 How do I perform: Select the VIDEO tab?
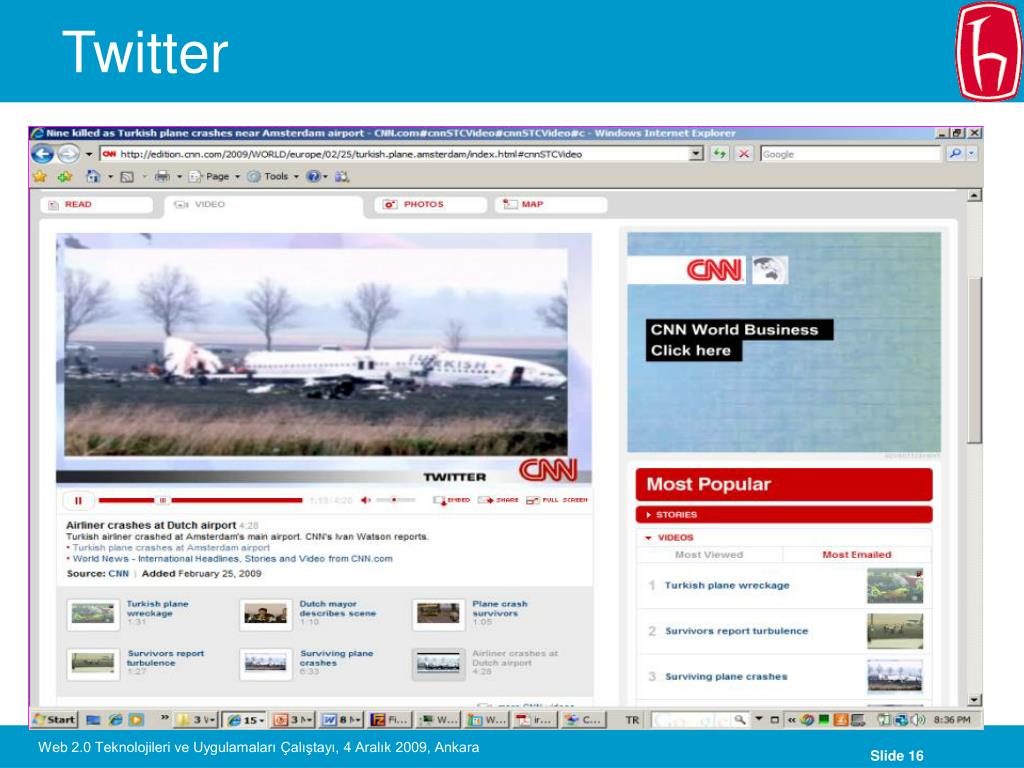[264, 204]
